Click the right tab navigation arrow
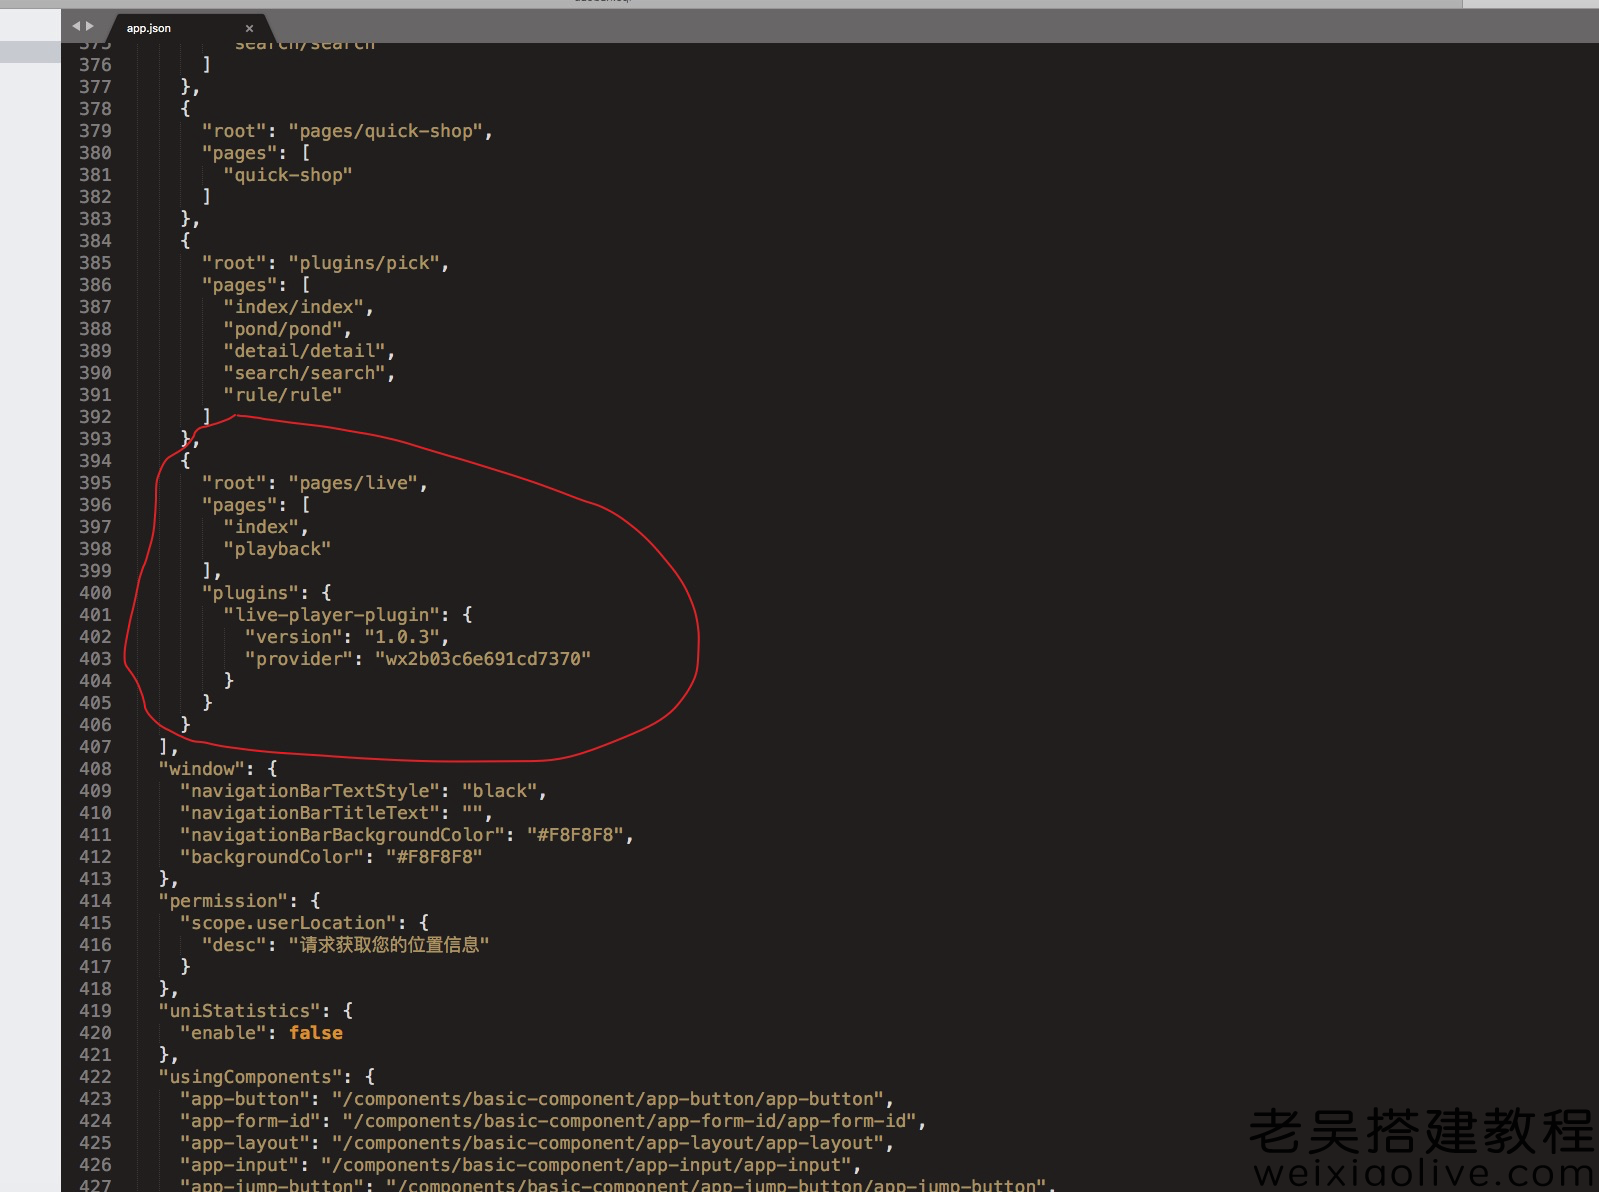Screen dimensions: 1599x1192 point(90,27)
